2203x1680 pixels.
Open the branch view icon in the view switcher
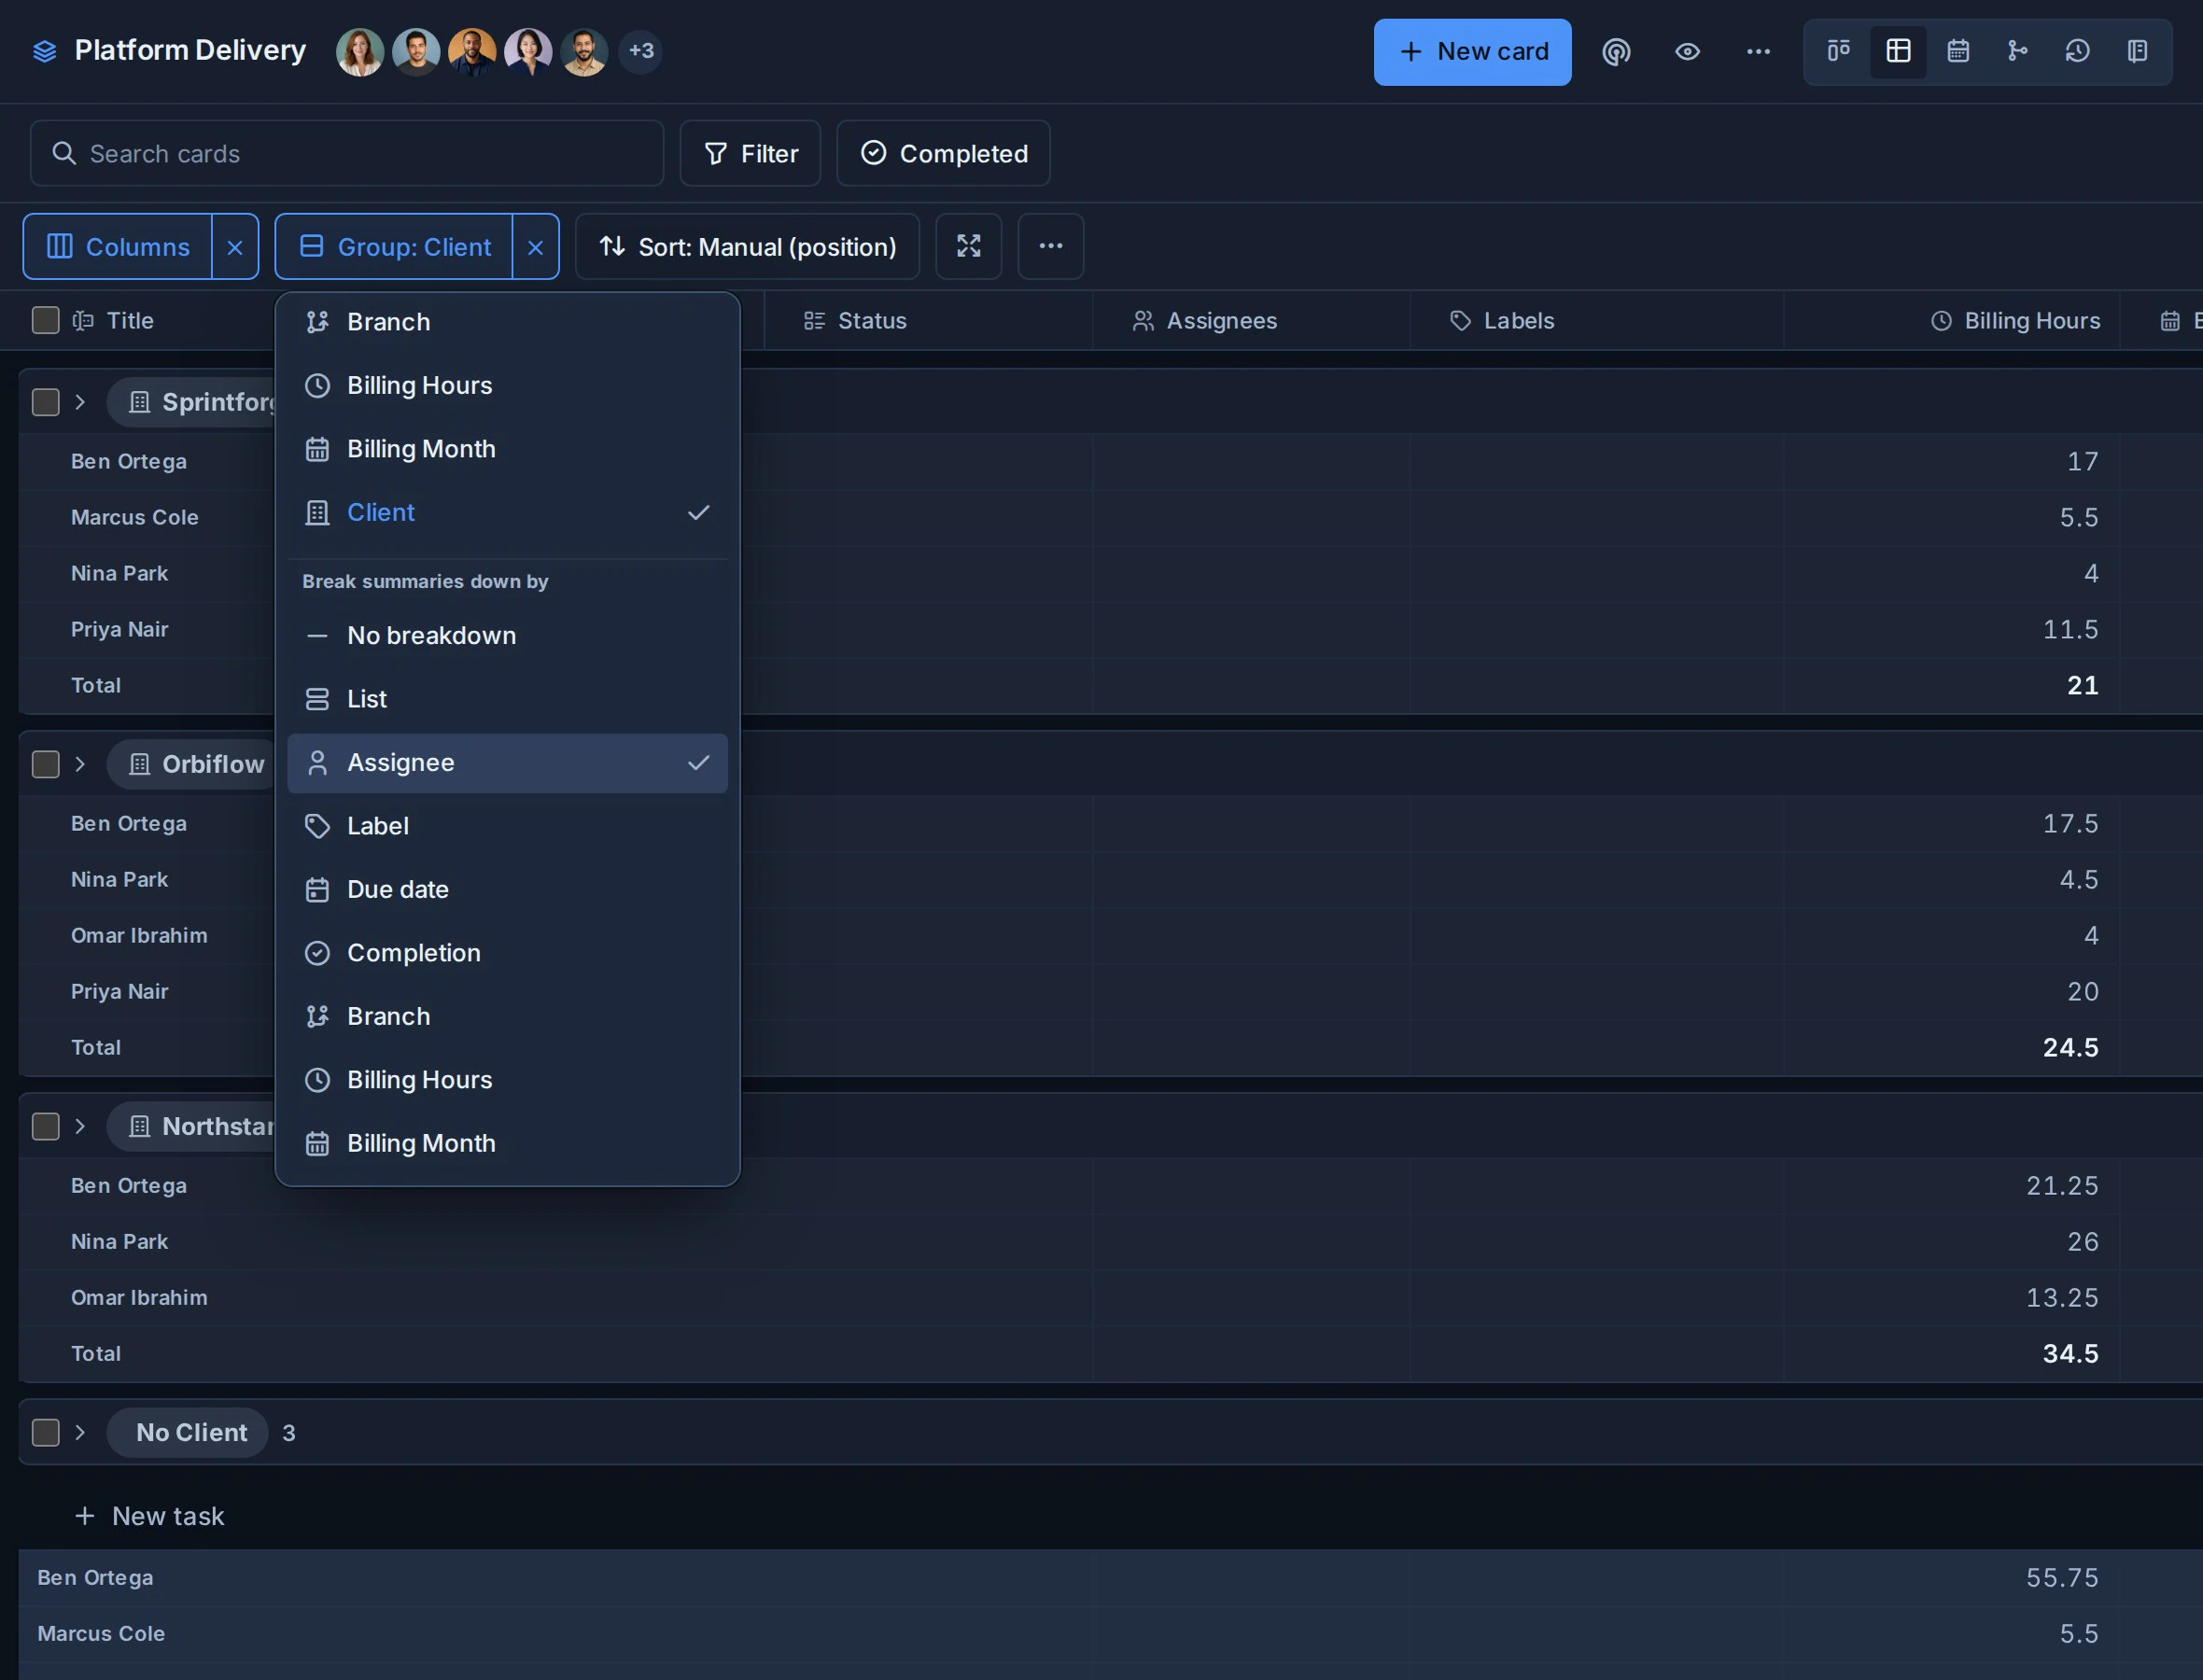pyautogui.click(x=2018, y=51)
